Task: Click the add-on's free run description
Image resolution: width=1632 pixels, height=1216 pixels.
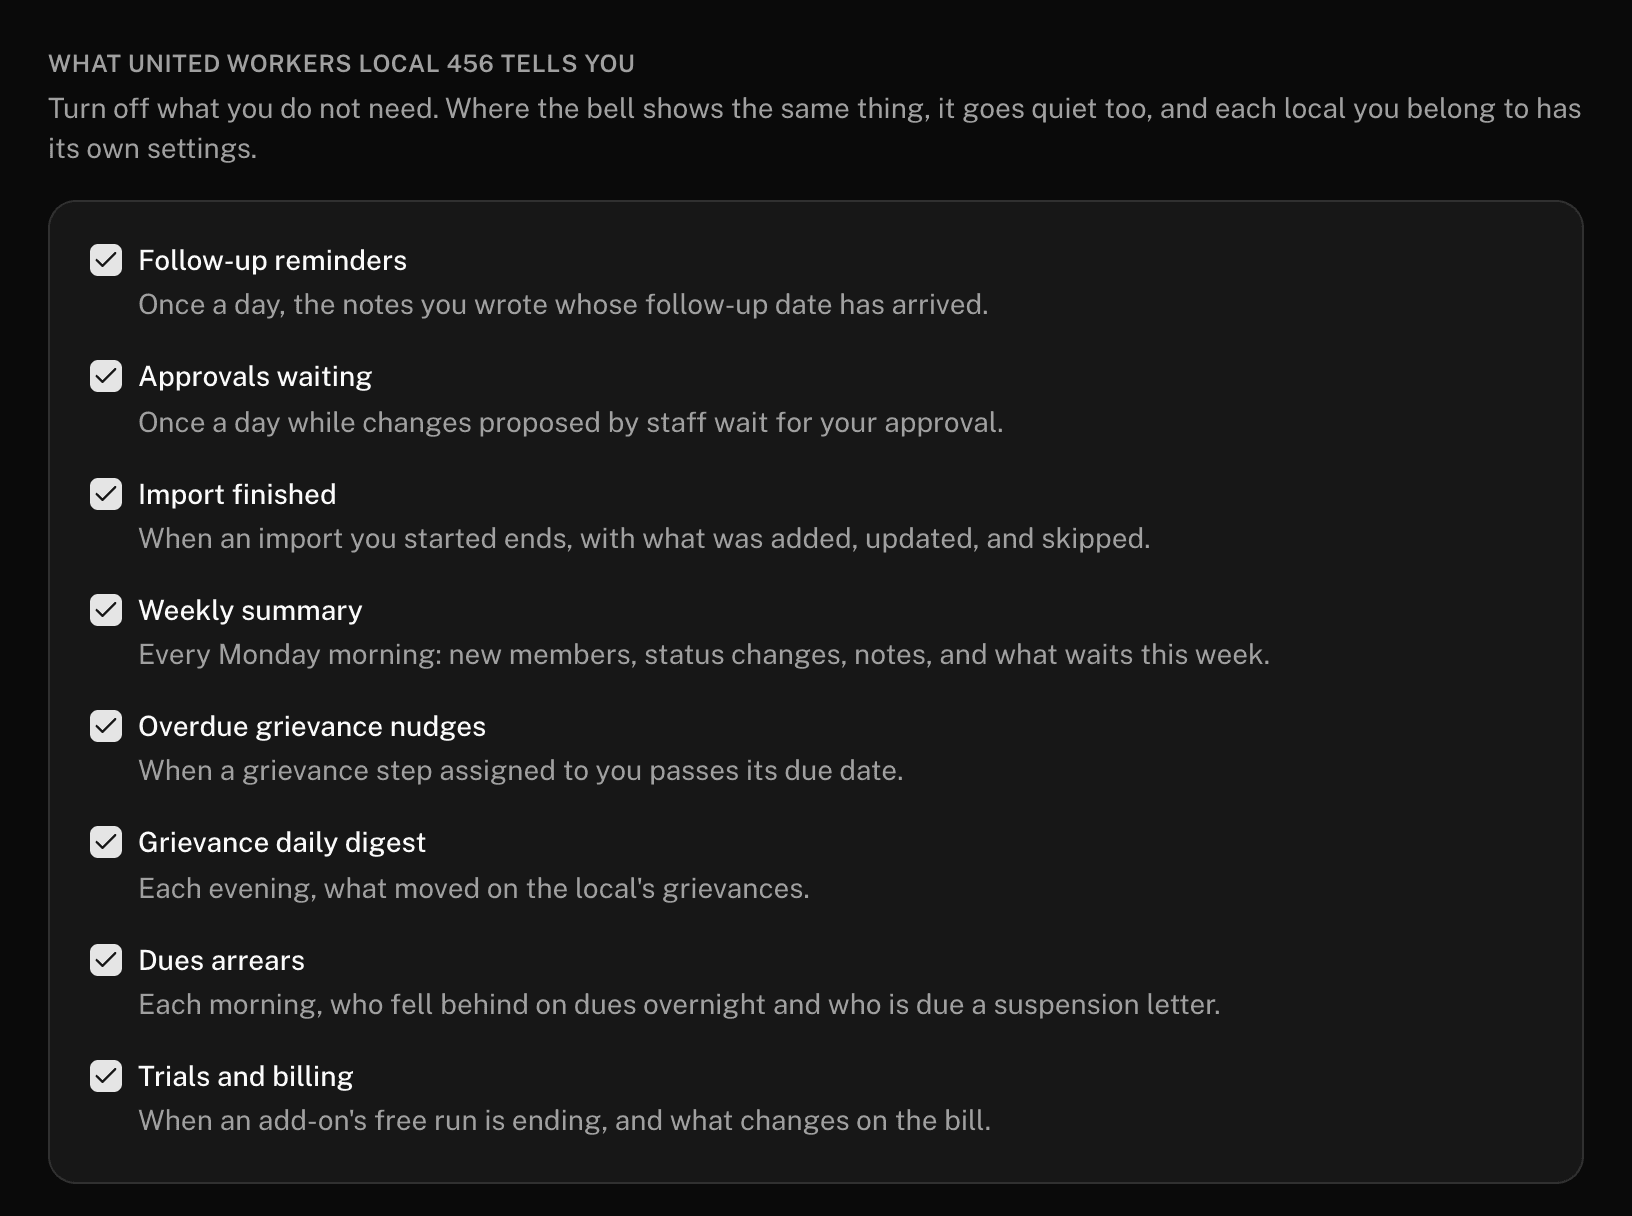Action: coord(564,1120)
